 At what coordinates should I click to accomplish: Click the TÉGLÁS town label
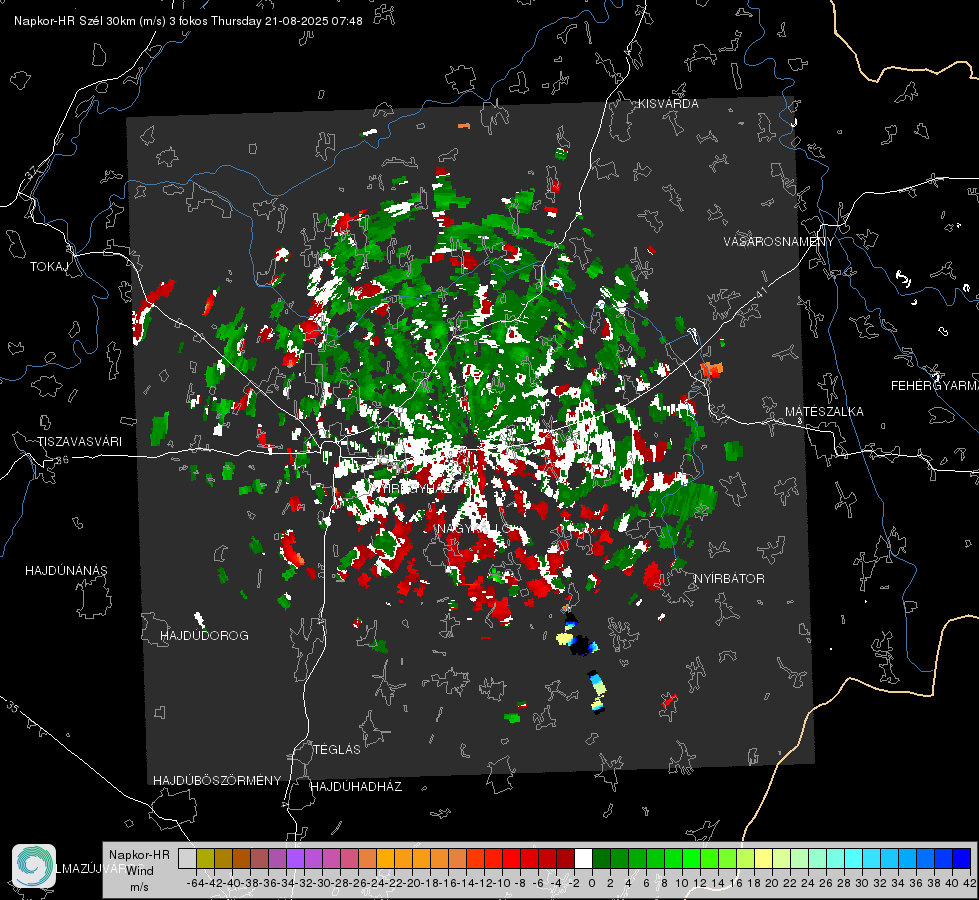337,749
